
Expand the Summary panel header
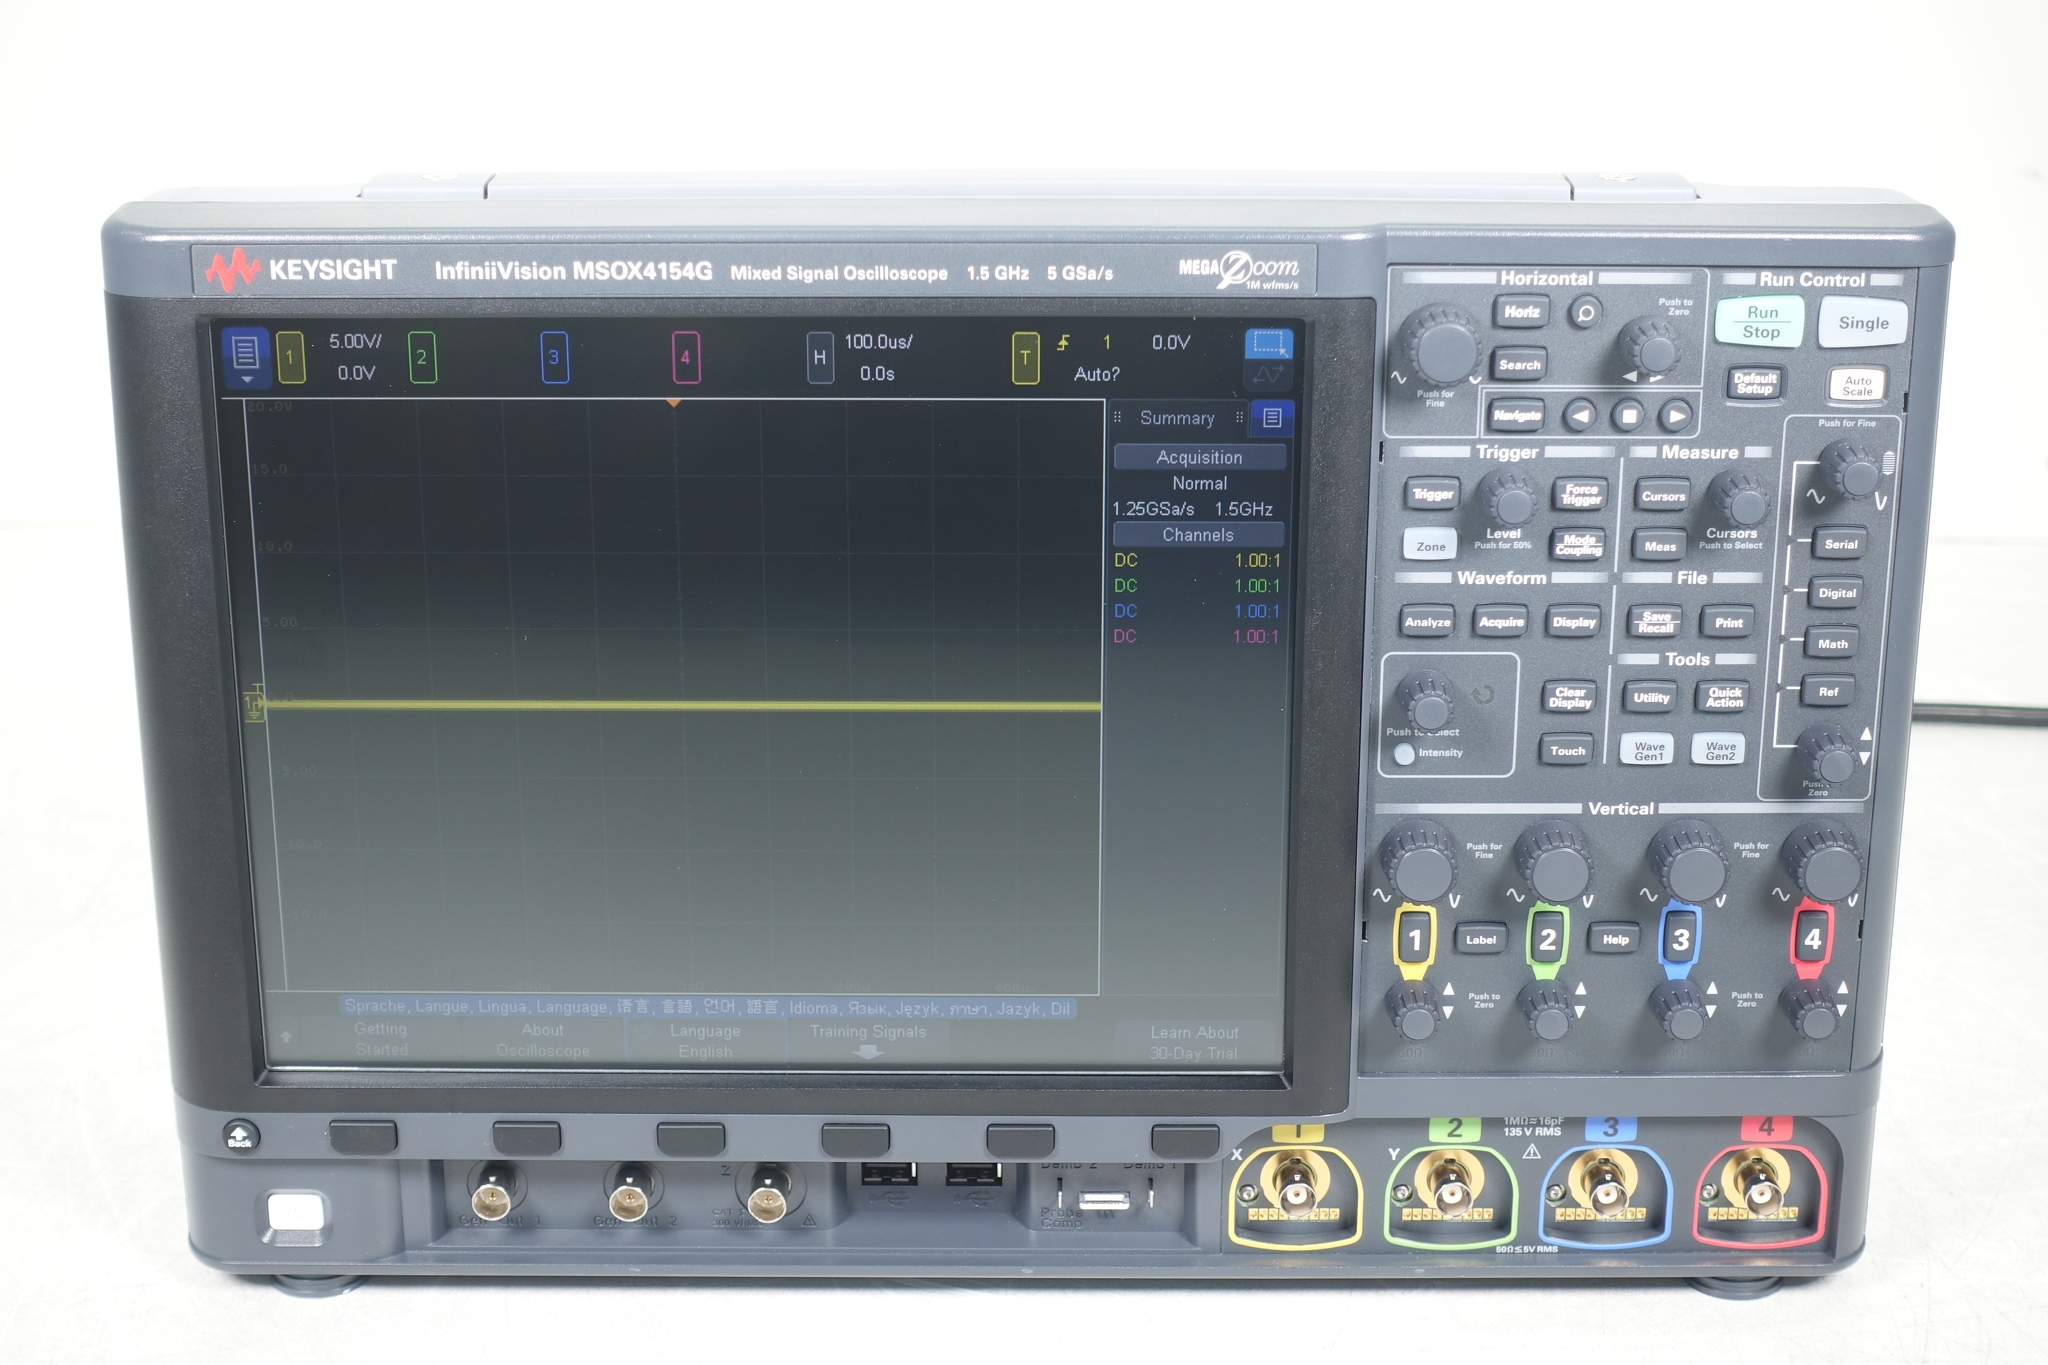1177,418
